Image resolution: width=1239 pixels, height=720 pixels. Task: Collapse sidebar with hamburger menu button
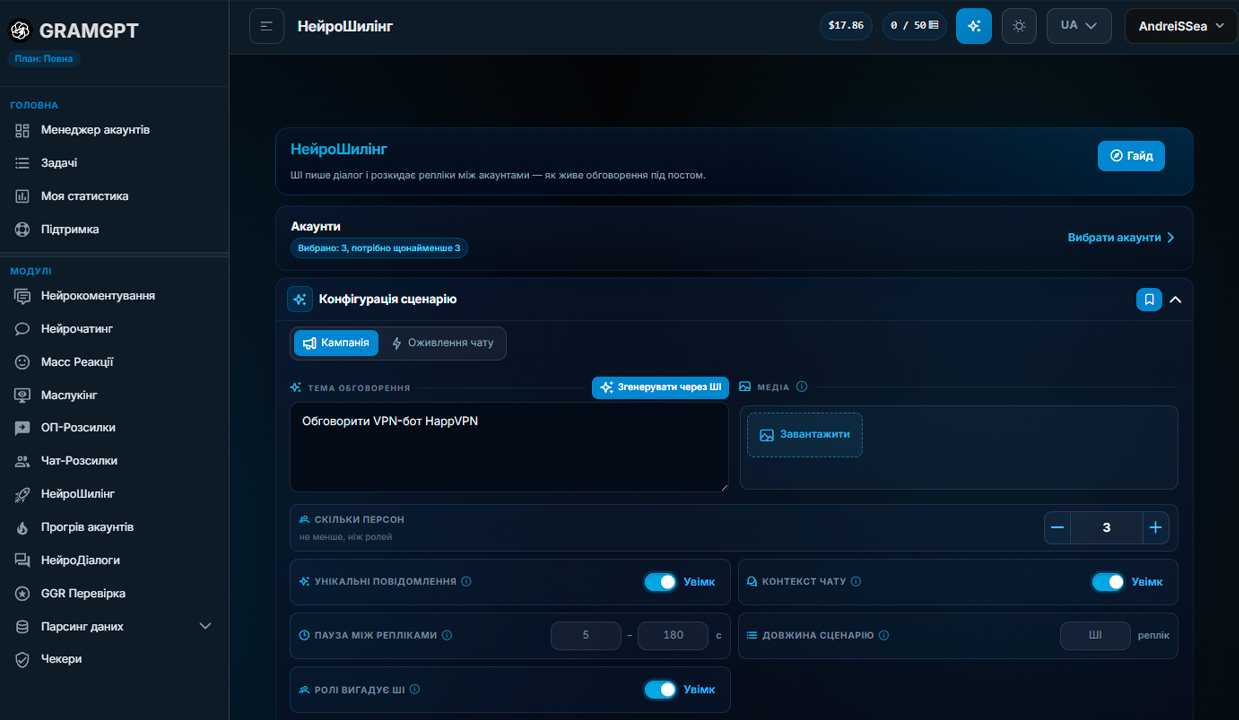[266, 26]
